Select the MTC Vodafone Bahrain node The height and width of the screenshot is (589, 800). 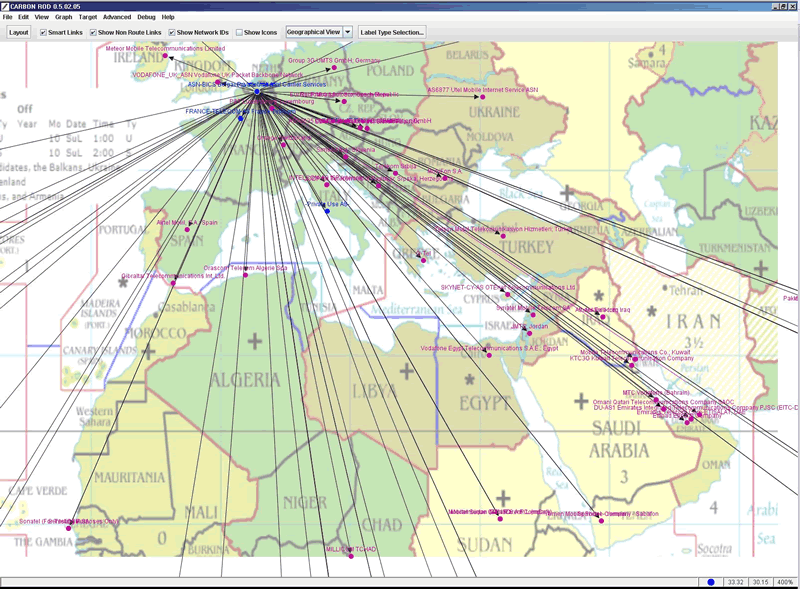click(x=656, y=400)
